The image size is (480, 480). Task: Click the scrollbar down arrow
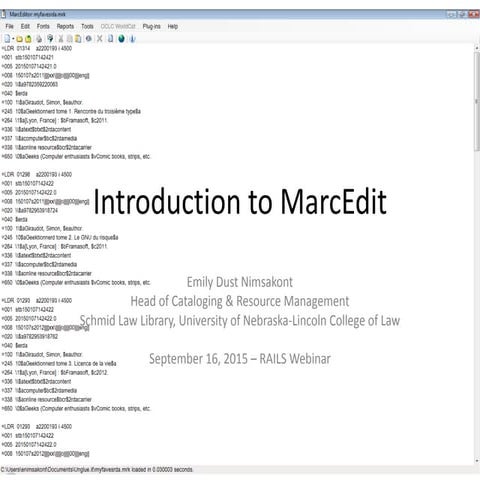click(x=477, y=461)
